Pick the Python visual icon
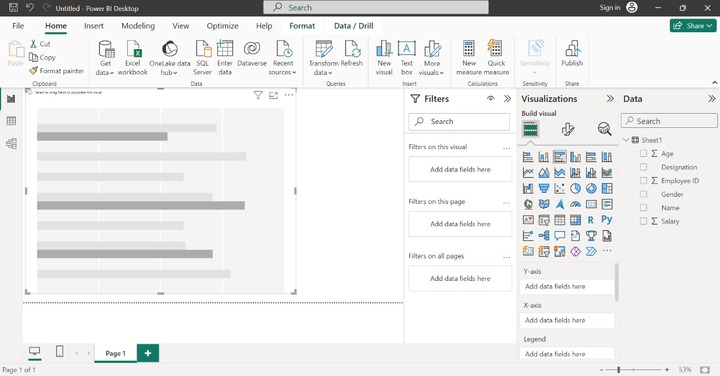The width and height of the screenshot is (720, 376). [607, 220]
